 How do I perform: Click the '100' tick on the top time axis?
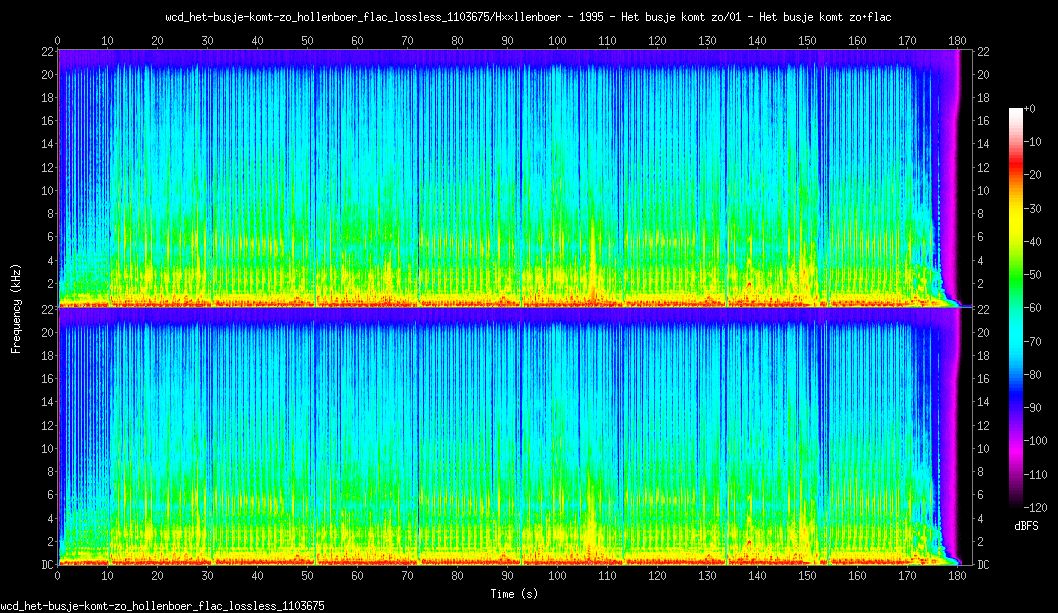coord(557,41)
